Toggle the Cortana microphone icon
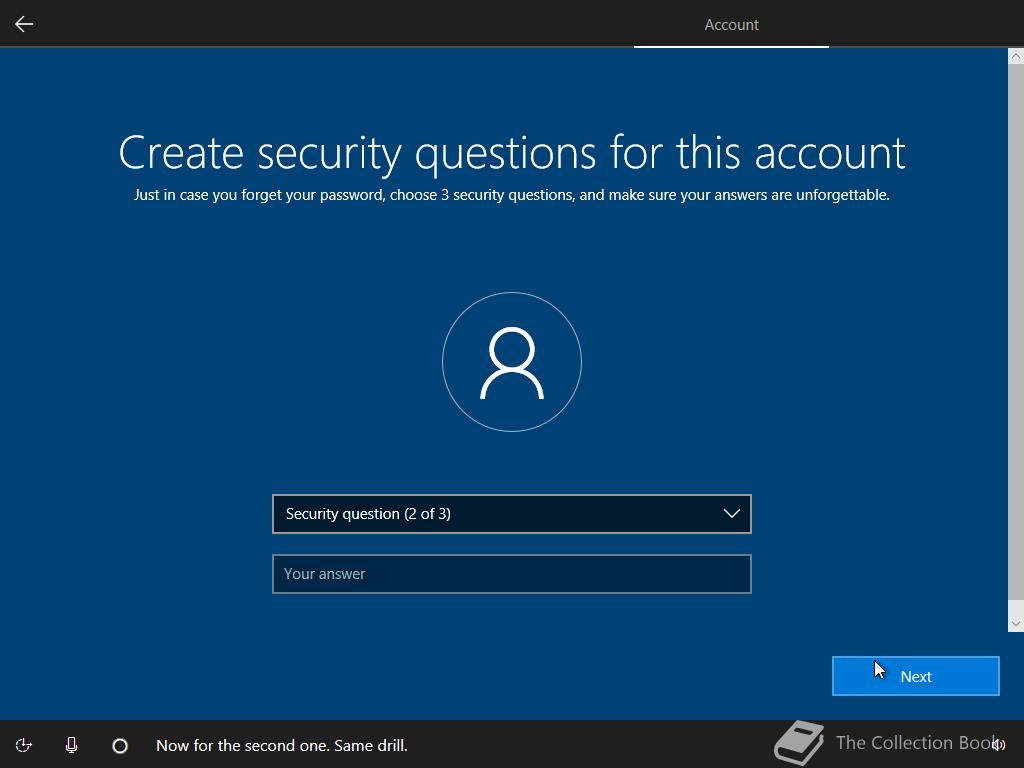The height and width of the screenshot is (768, 1024). click(72, 745)
